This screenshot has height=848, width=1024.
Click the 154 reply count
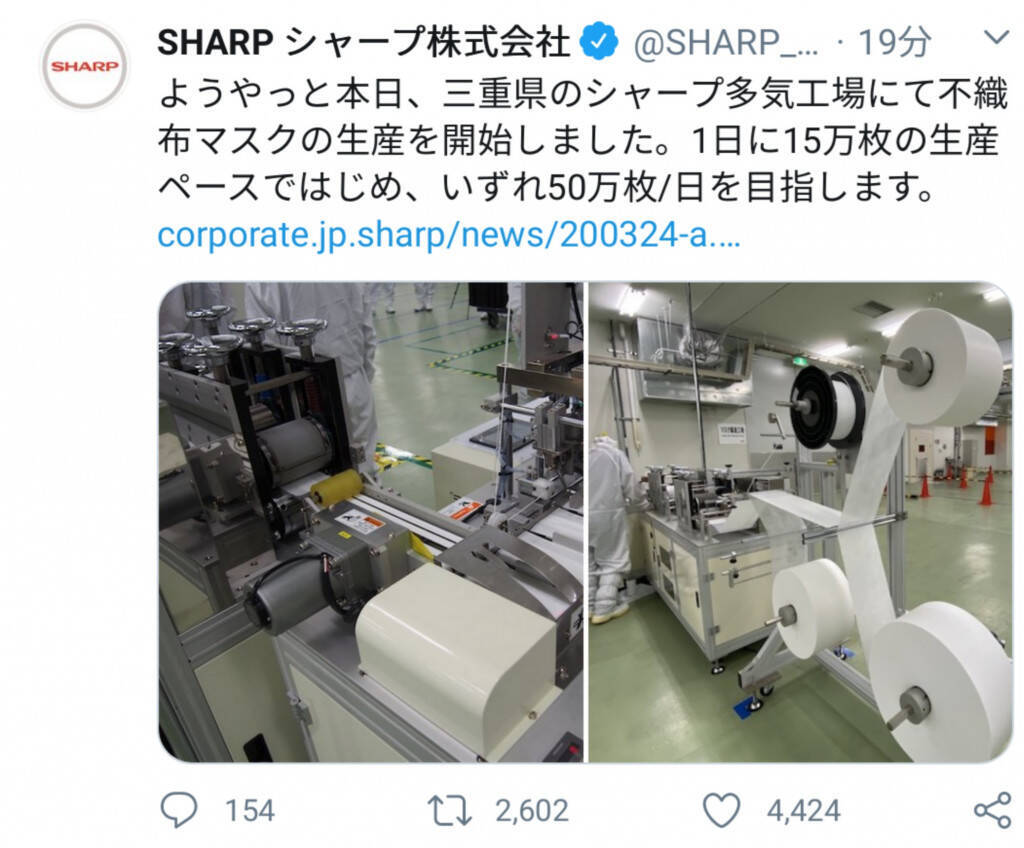250,811
